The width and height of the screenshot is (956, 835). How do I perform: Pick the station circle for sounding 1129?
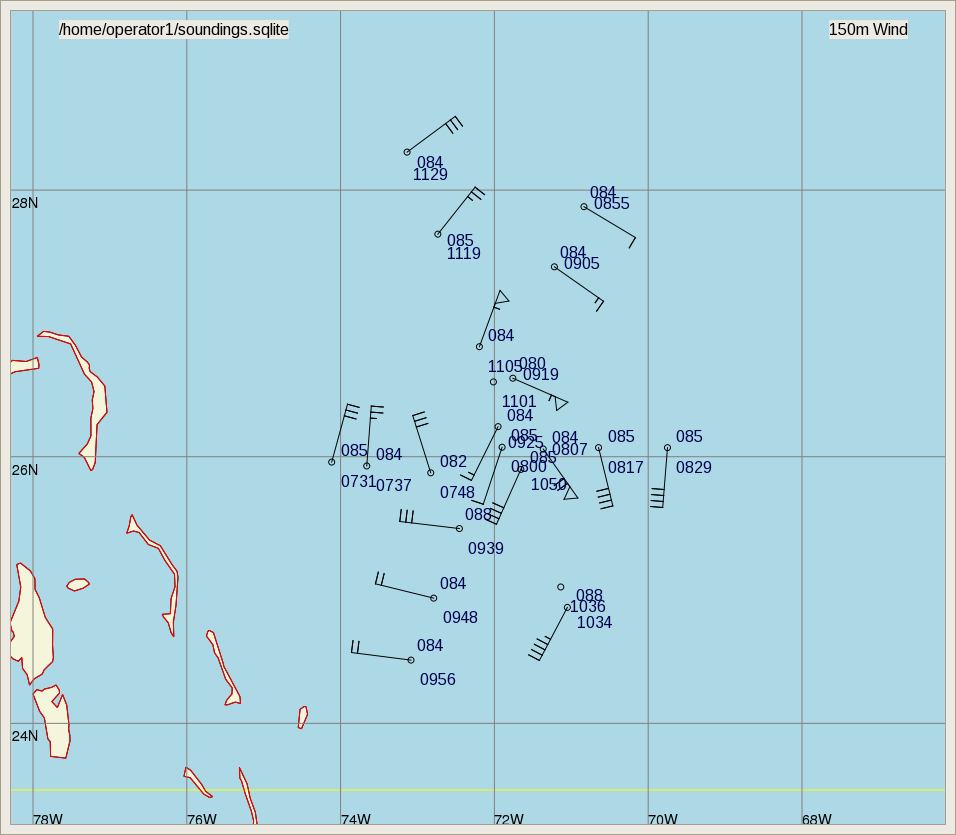click(x=407, y=152)
